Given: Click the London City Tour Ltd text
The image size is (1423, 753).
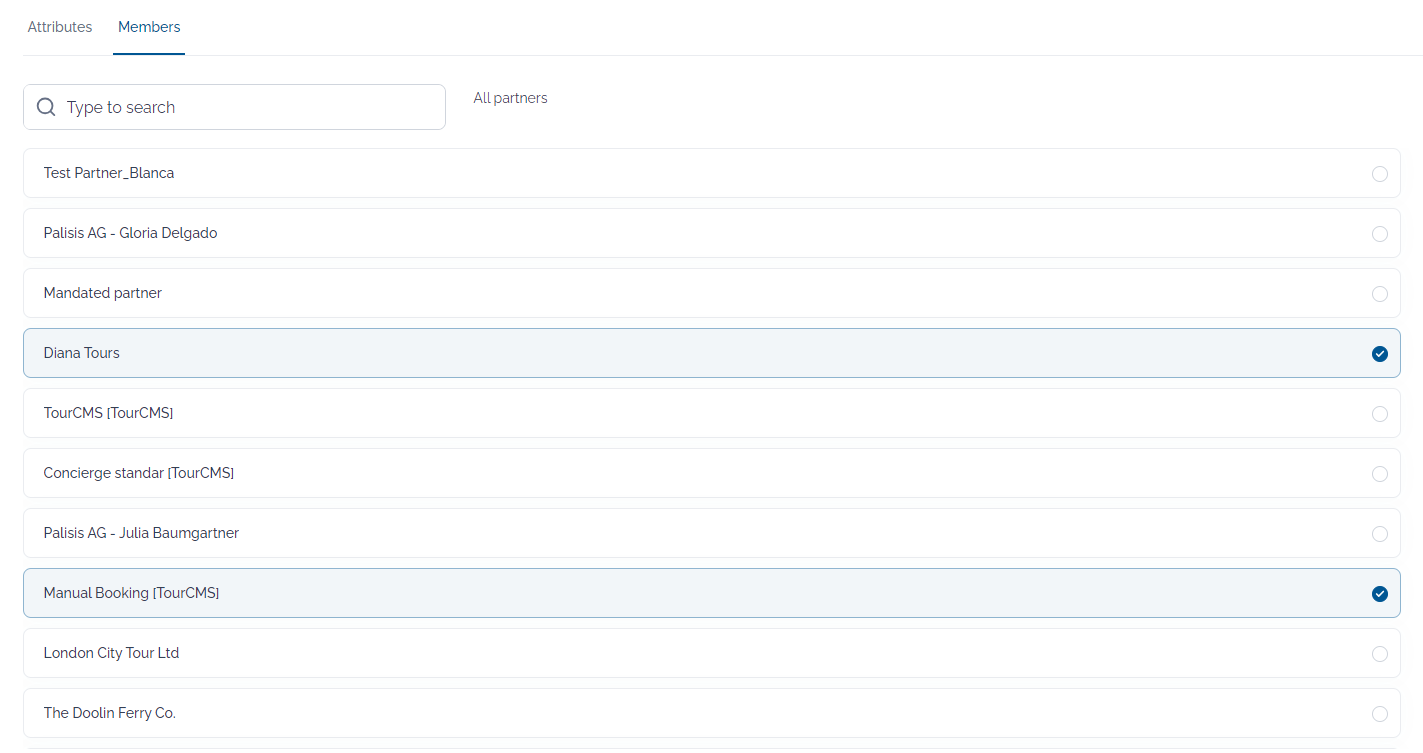Looking at the screenshot, I should [112, 653].
